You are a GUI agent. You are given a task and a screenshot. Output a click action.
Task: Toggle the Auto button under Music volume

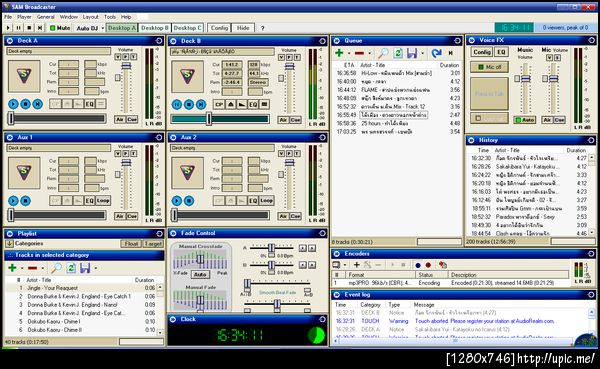[525, 120]
